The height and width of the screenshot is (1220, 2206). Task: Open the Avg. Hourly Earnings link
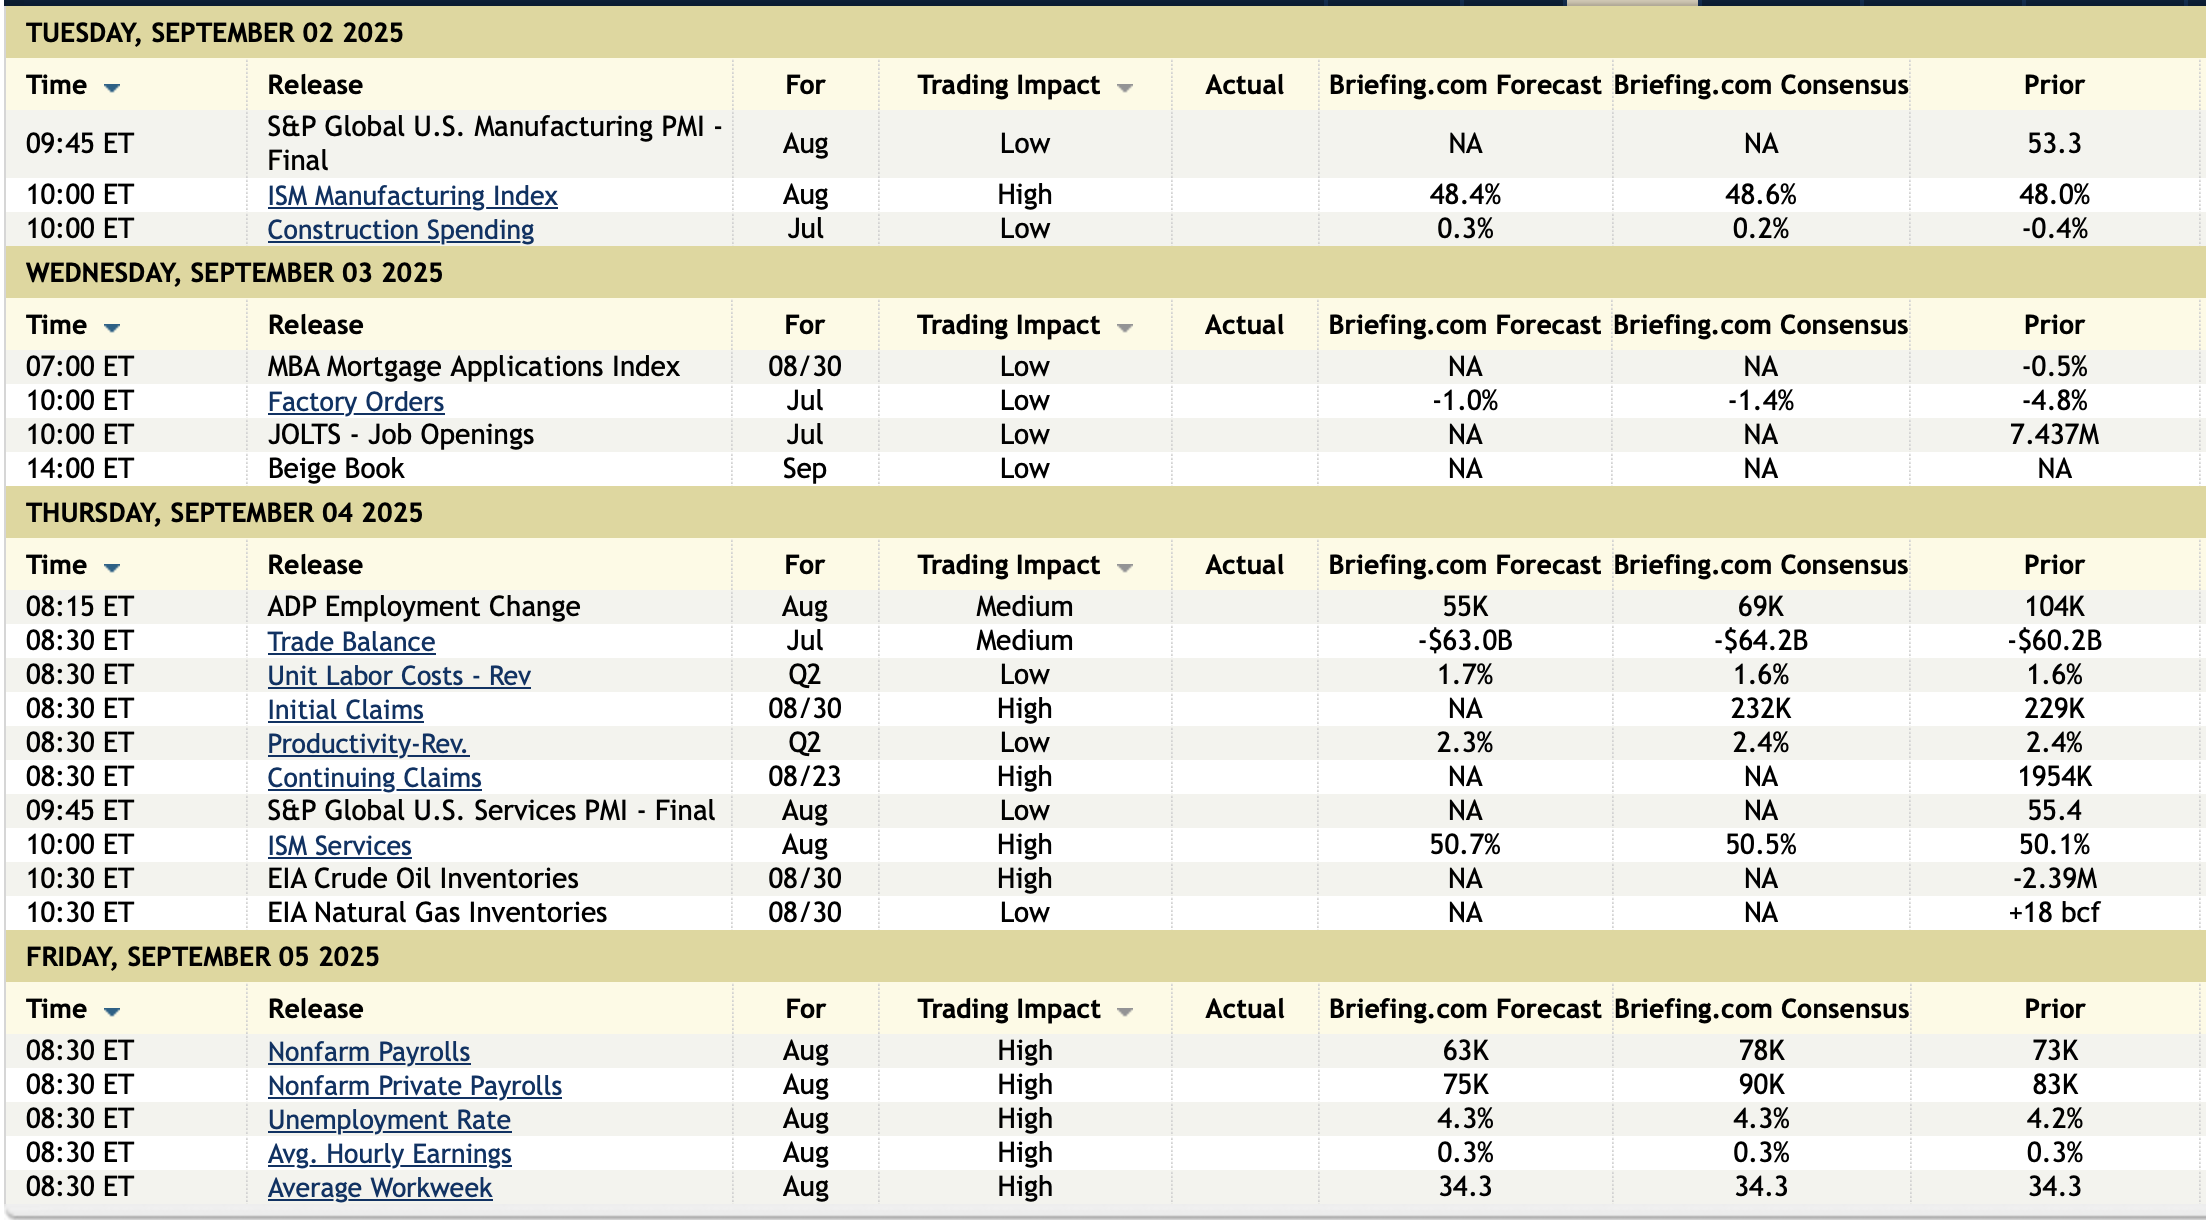[389, 1154]
